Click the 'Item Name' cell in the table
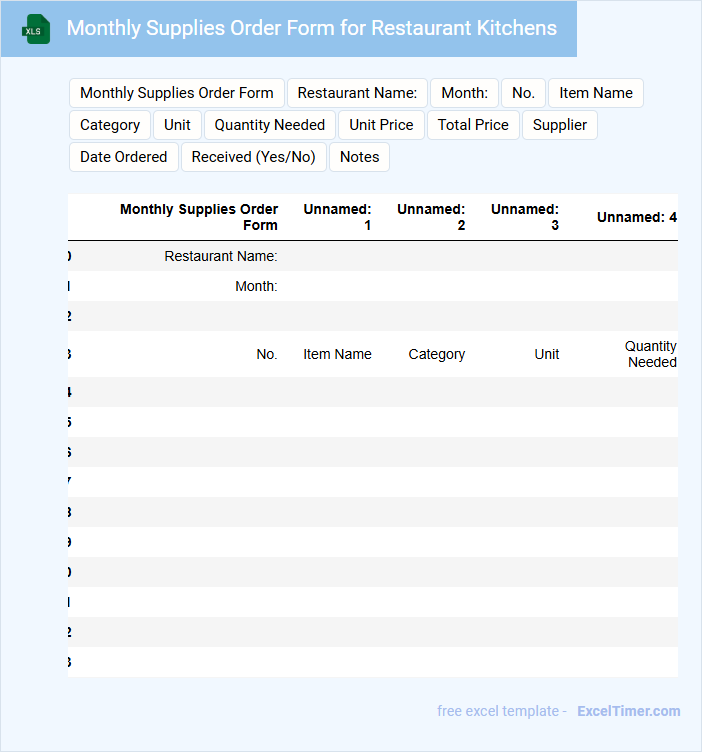The image size is (702, 752). click(x=337, y=354)
